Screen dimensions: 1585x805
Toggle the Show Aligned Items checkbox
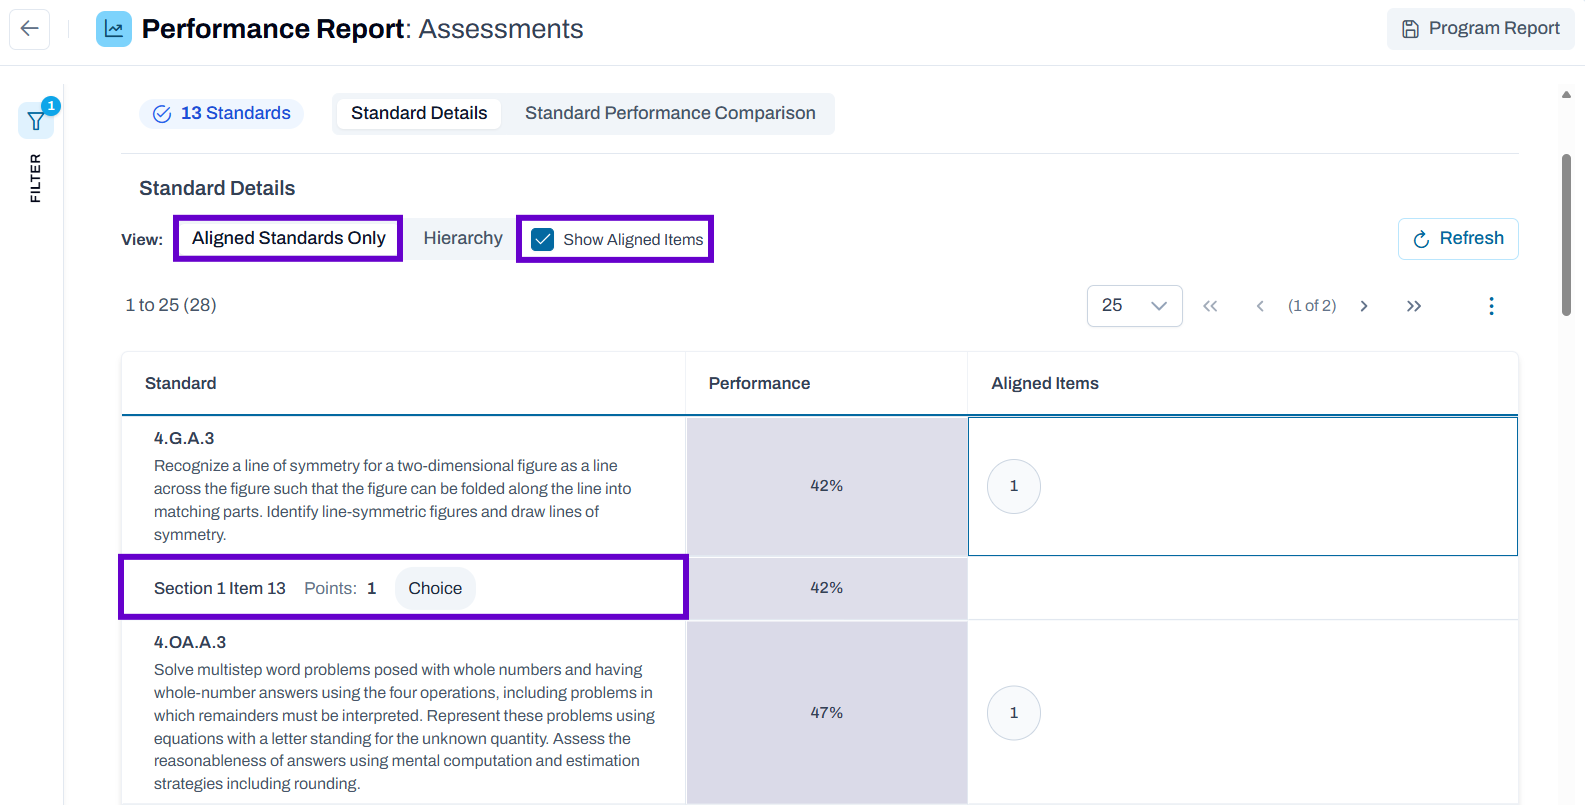coord(543,240)
